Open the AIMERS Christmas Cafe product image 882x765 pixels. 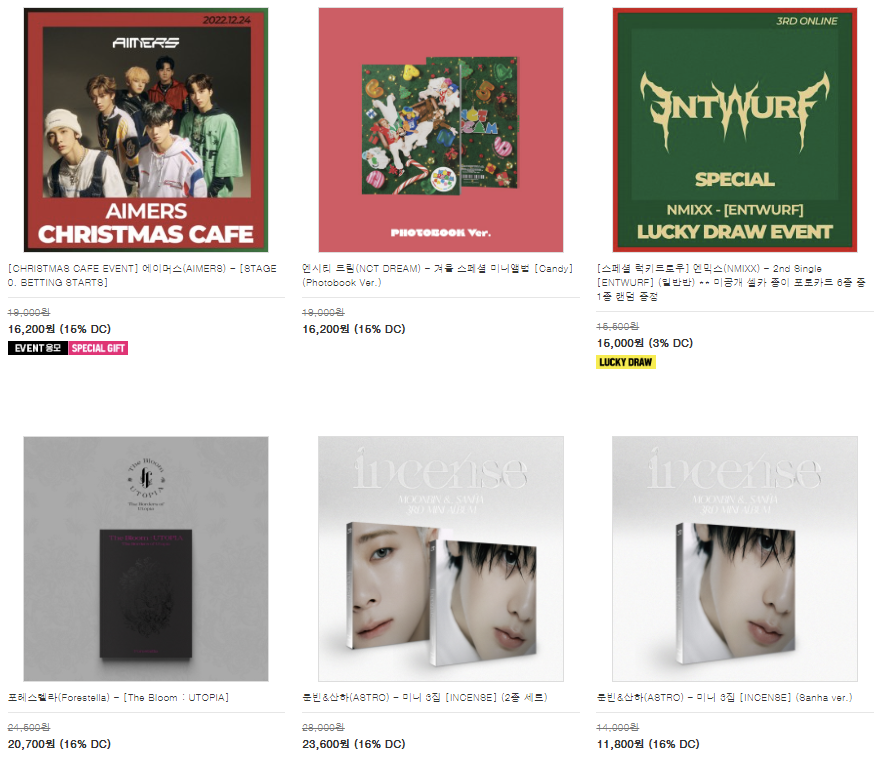[146, 130]
